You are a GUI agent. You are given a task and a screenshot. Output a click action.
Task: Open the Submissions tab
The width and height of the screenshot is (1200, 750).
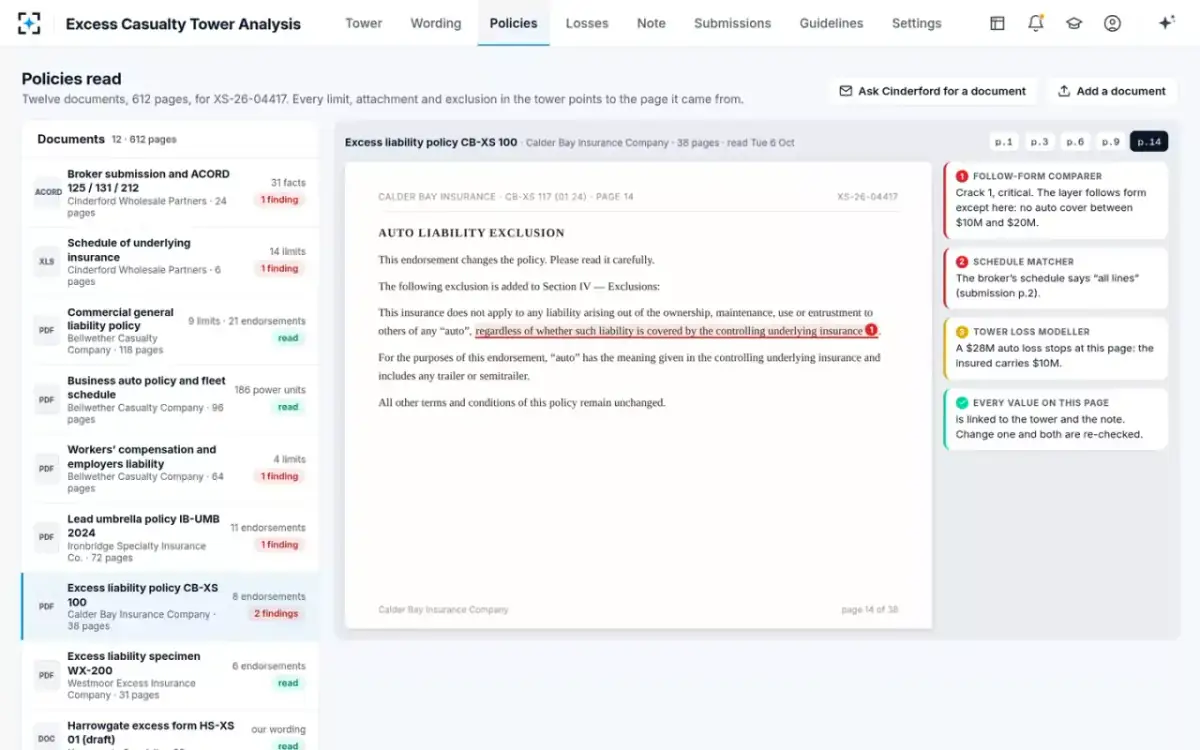[732, 23]
